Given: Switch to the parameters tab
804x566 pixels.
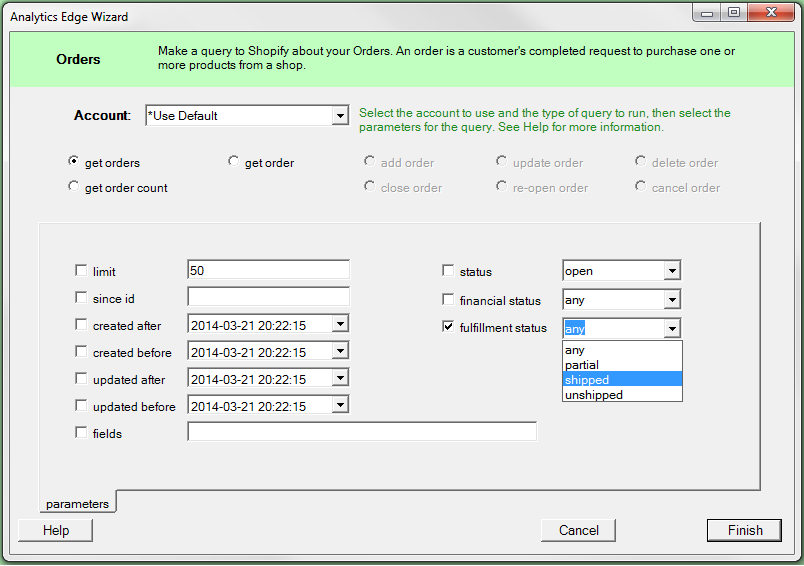Looking at the screenshot, I should [x=77, y=503].
